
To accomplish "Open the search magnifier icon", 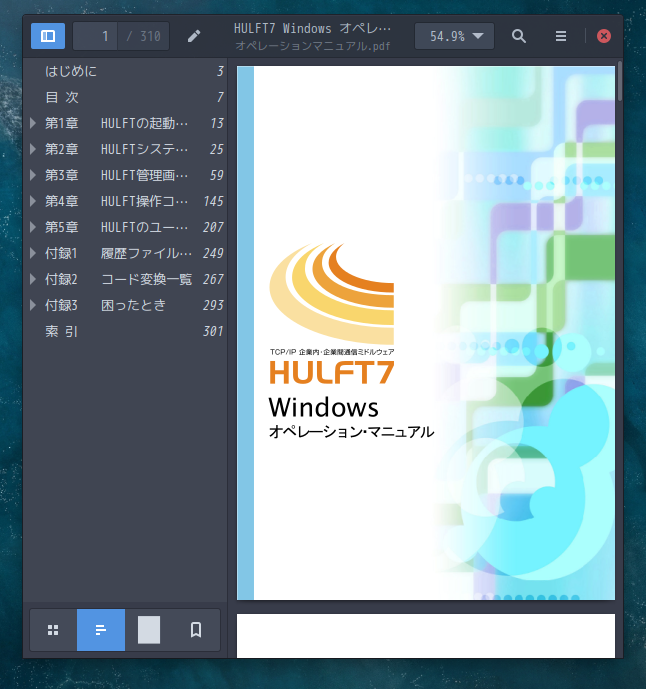I will (519, 36).
